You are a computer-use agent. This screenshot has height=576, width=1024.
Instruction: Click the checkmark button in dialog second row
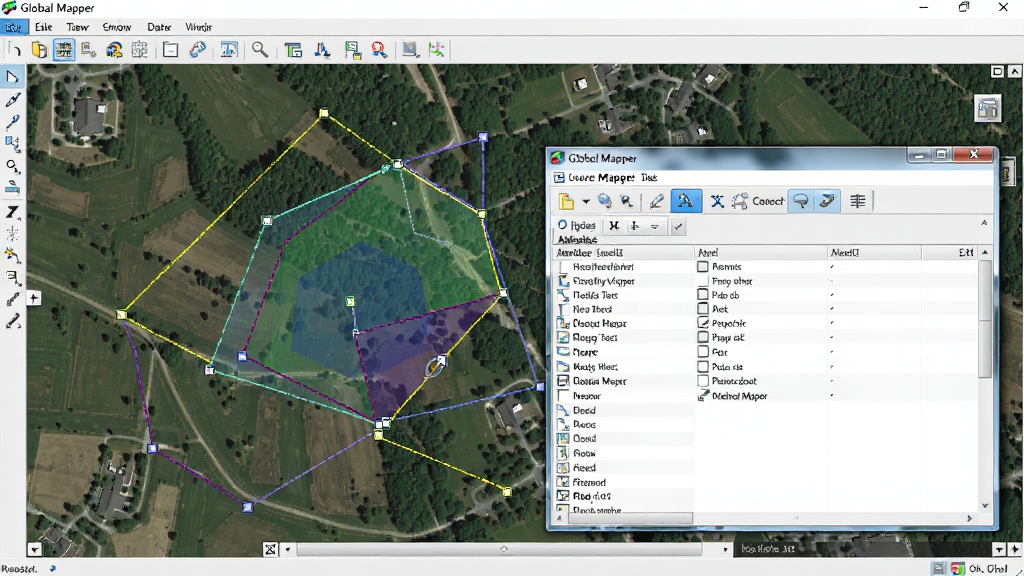(x=678, y=226)
